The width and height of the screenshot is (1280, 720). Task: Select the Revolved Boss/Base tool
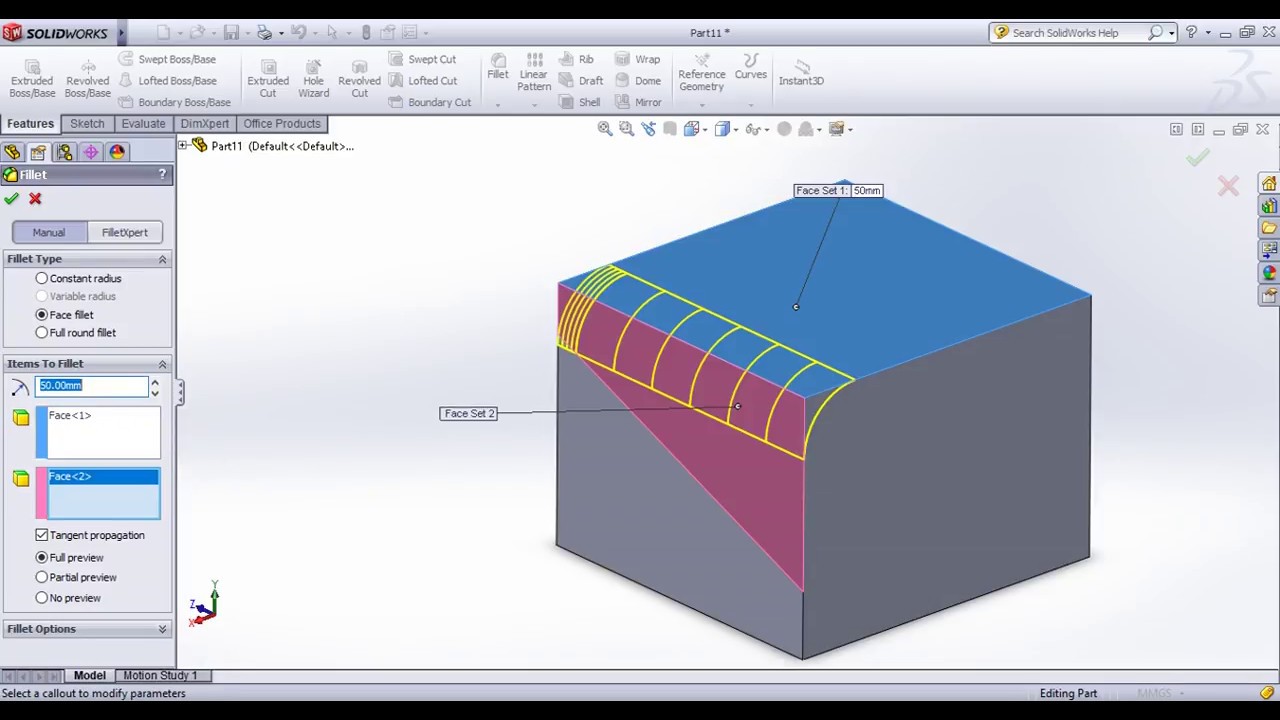click(87, 78)
